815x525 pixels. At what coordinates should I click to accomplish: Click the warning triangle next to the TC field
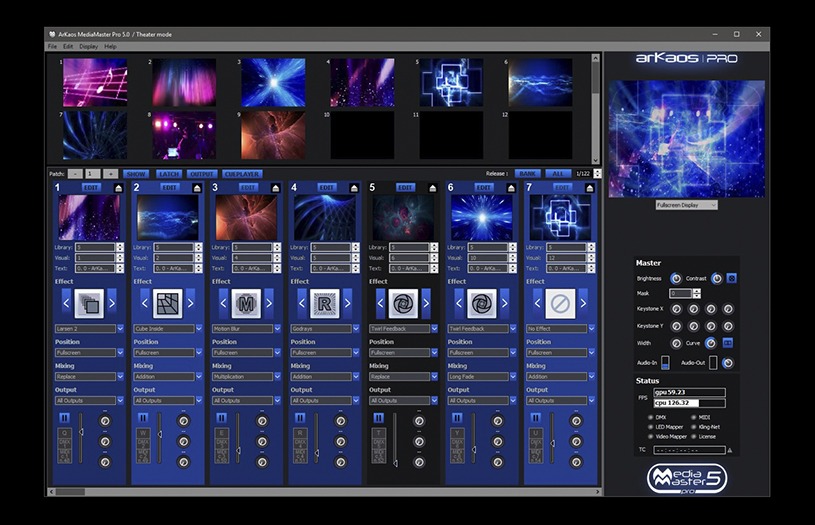[730, 450]
